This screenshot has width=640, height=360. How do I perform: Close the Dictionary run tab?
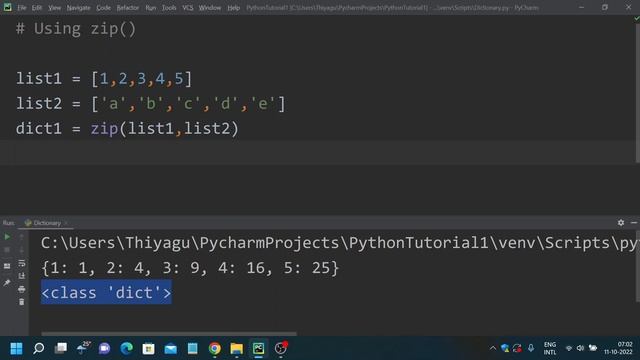point(66,223)
